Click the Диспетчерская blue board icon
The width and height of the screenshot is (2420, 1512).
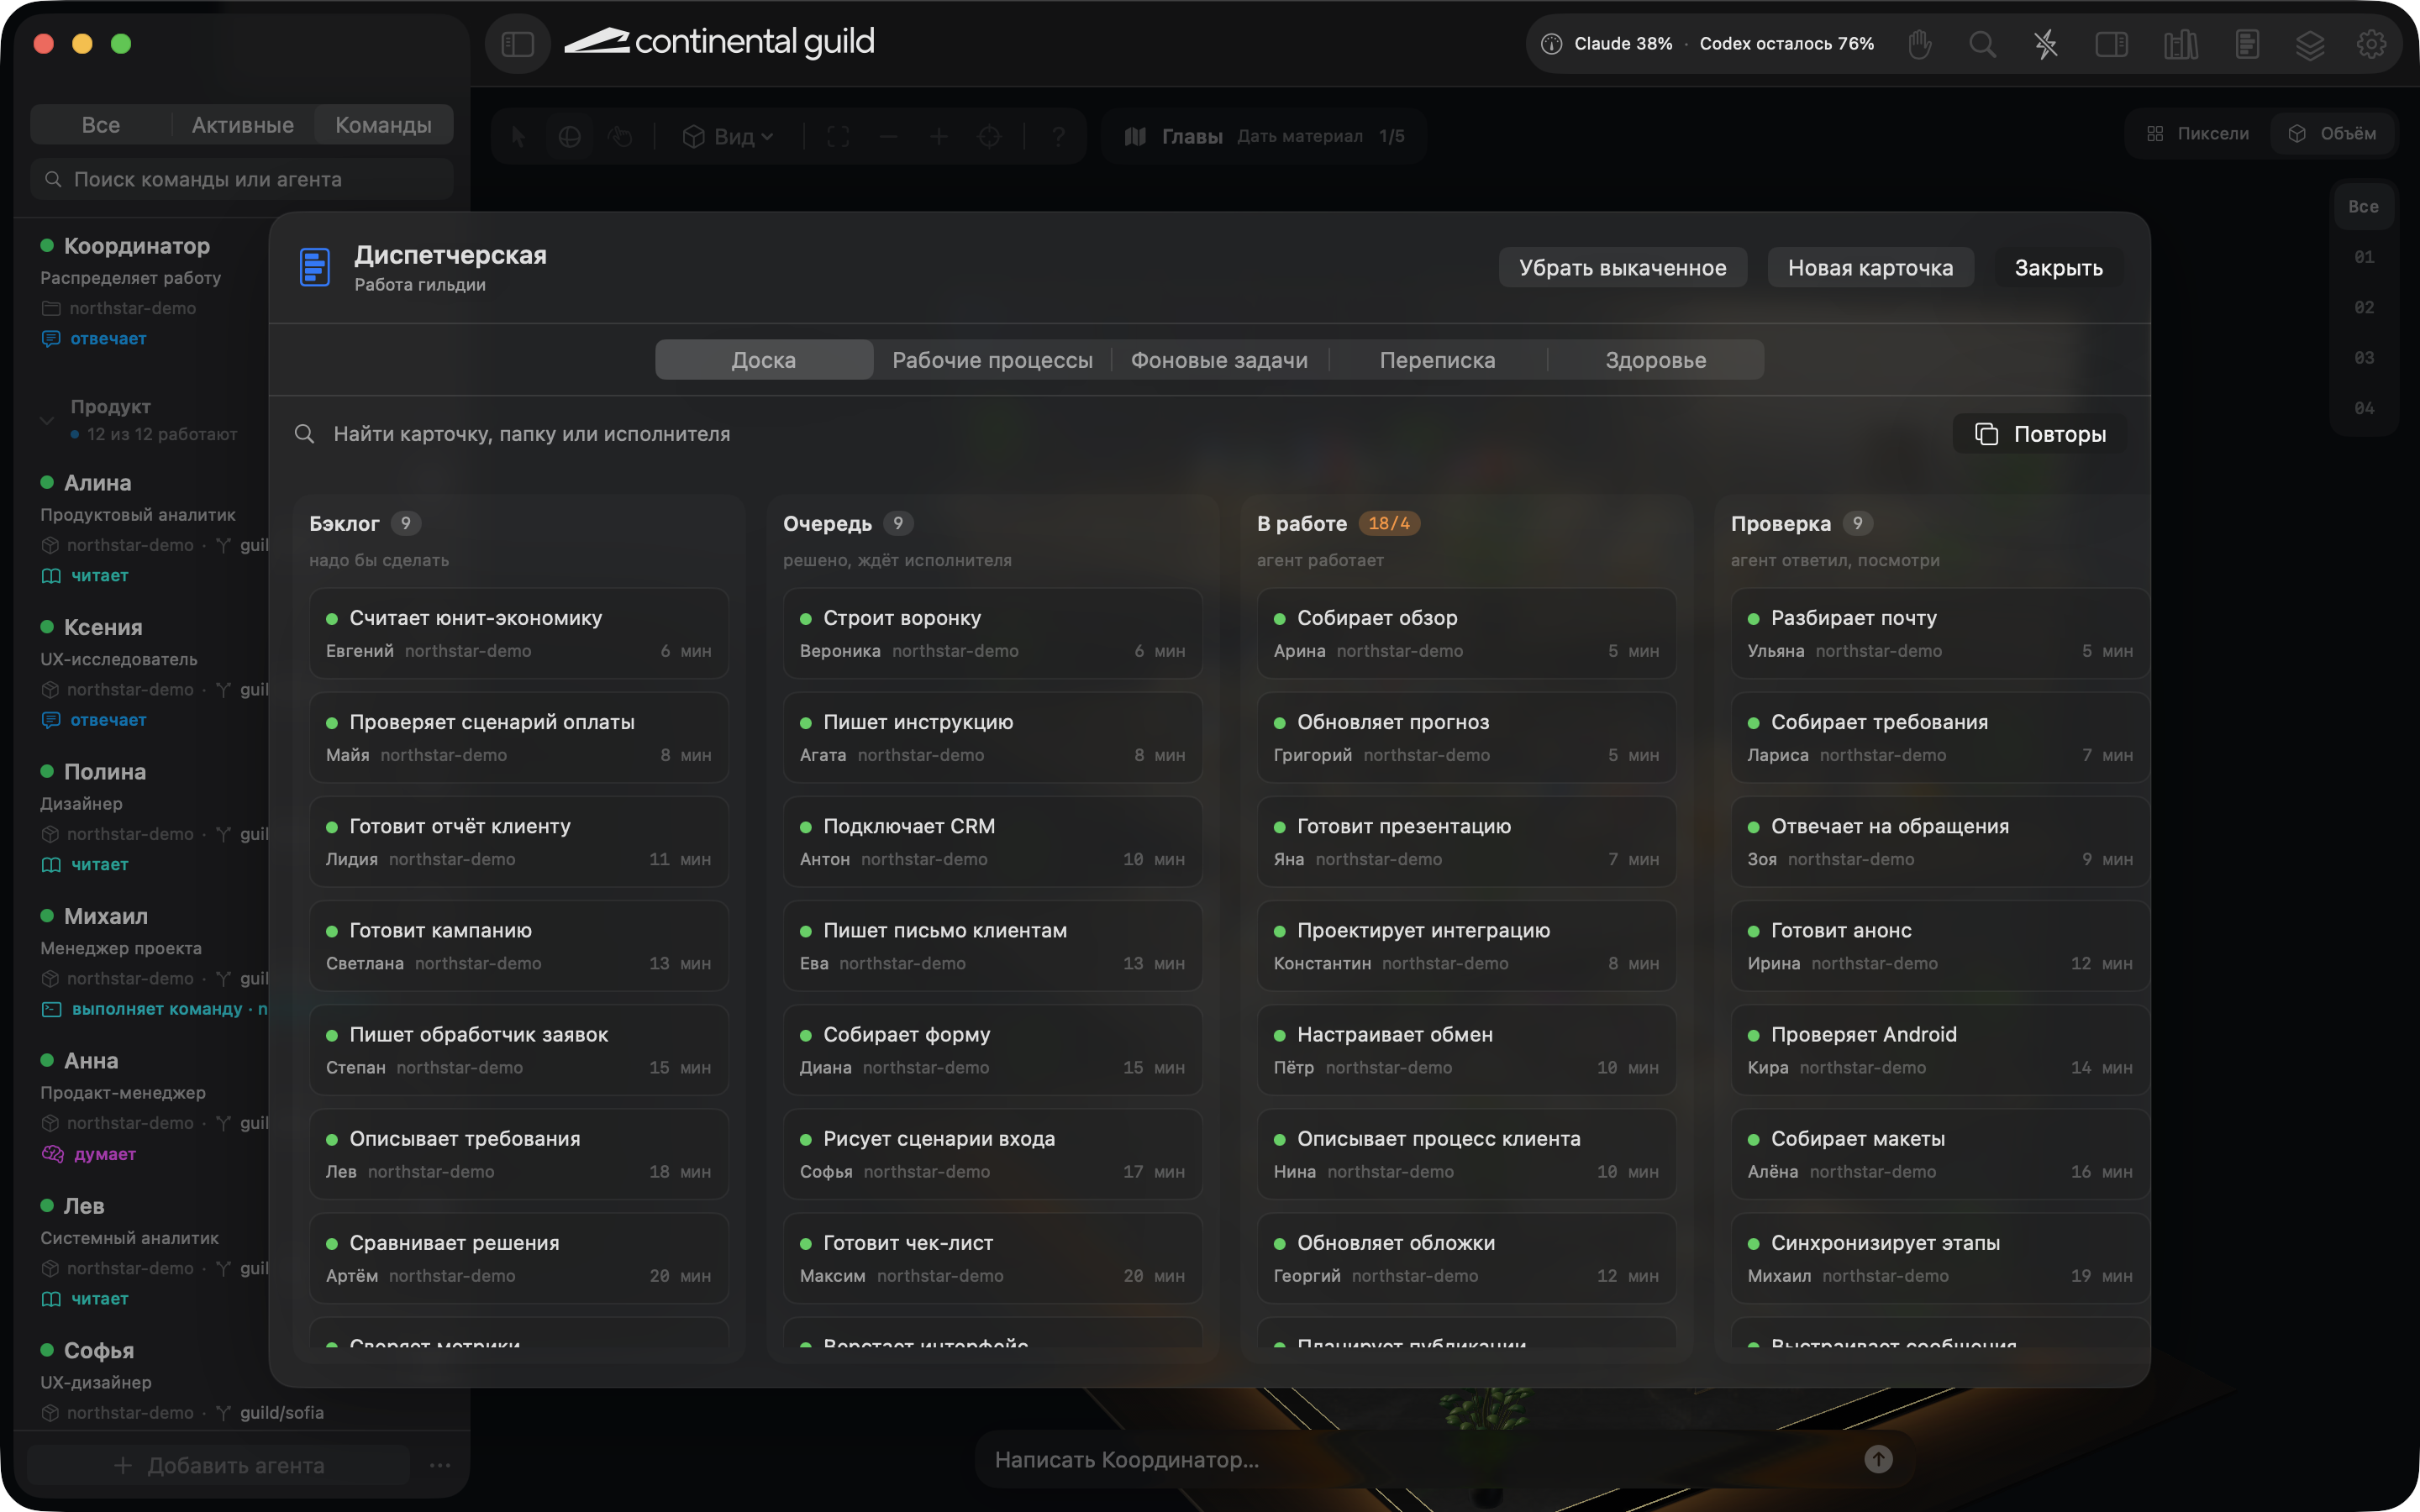(x=315, y=268)
